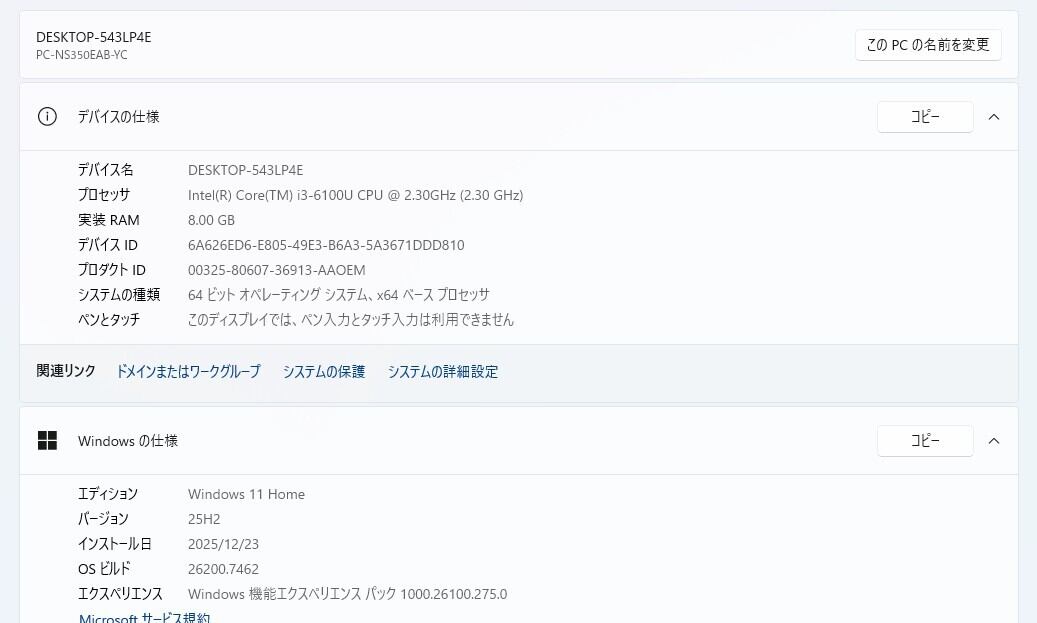
Task: Select system type value 64 ビット オペレーティング システム
Action: pyautogui.click(x=339, y=295)
